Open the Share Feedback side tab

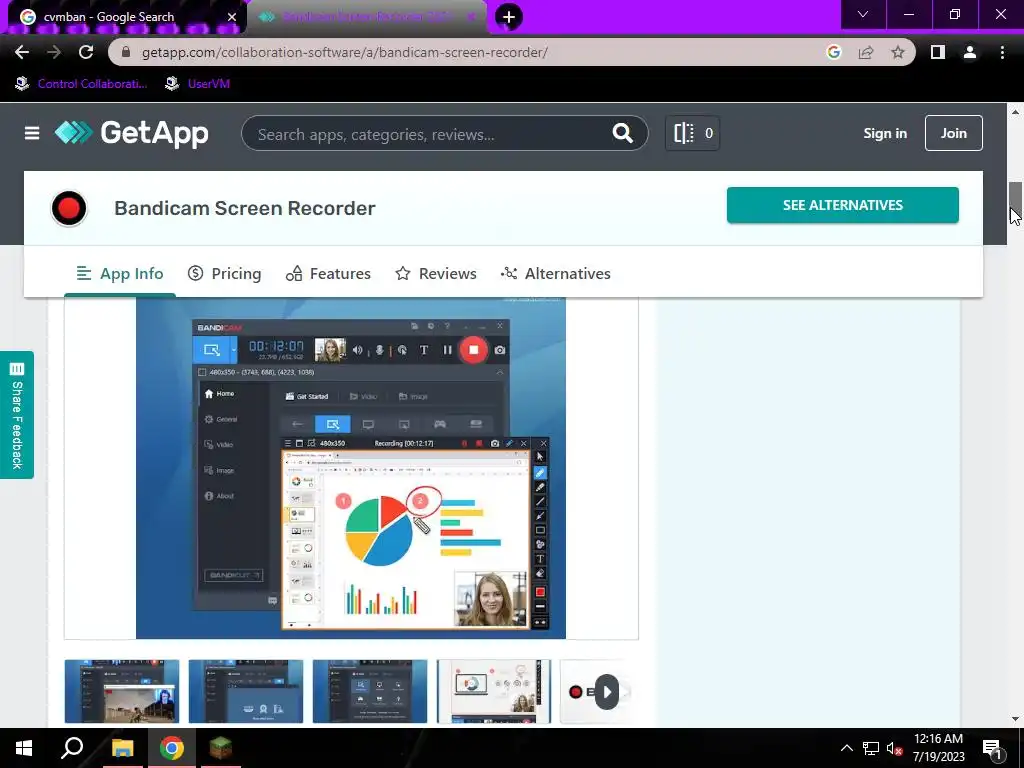click(x=17, y=415)
